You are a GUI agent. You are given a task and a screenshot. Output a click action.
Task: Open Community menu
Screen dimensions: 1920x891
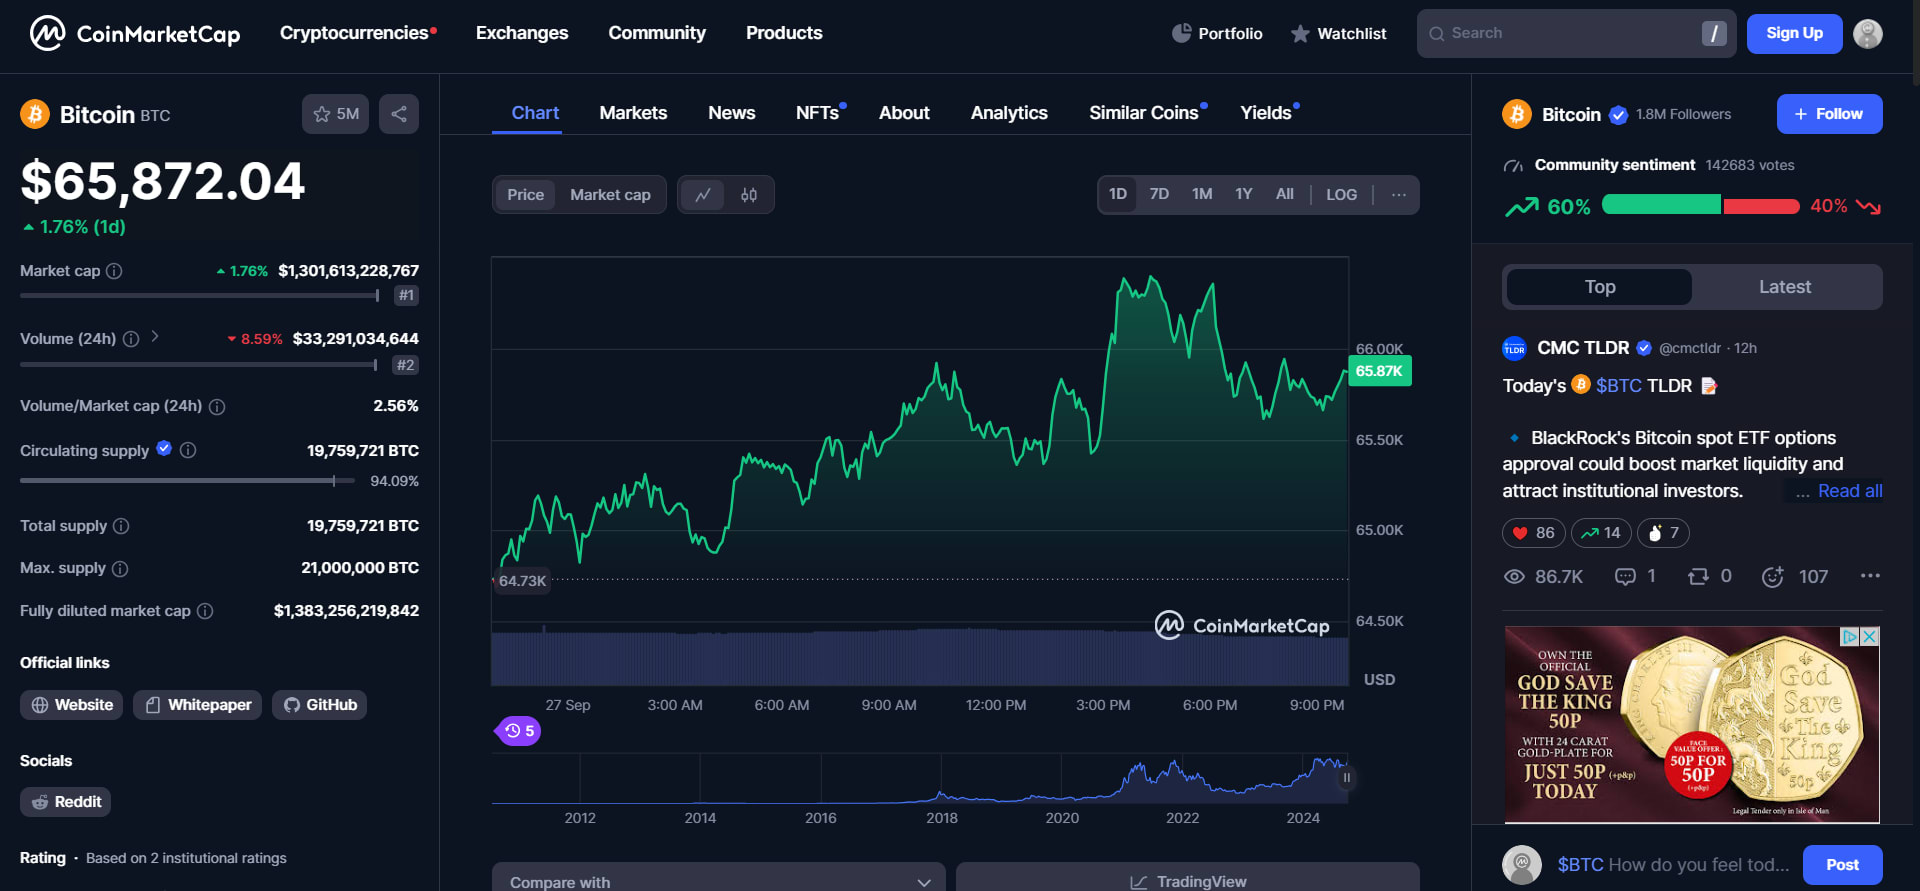[x=657, y=33]
